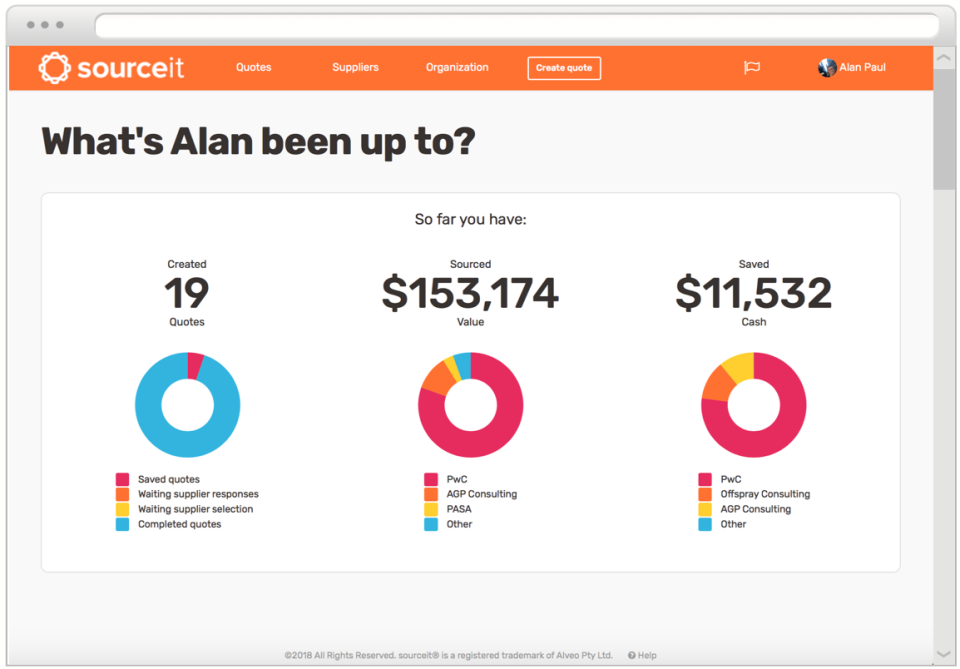This screenshot has height=669, width=960.
Task: Open Alan Paul's profile avatar
Action: [x=827, y=67]
